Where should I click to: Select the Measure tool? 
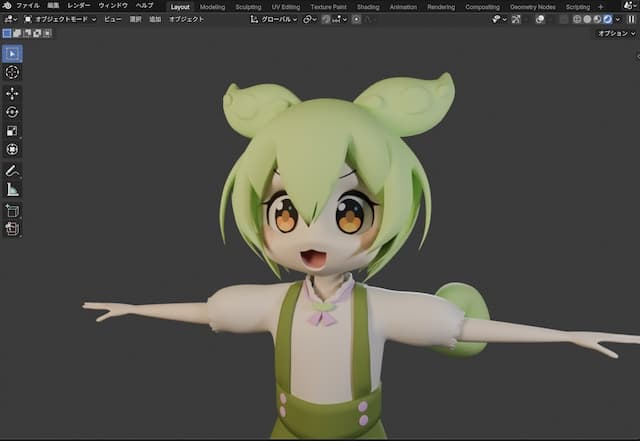(12, 189)
